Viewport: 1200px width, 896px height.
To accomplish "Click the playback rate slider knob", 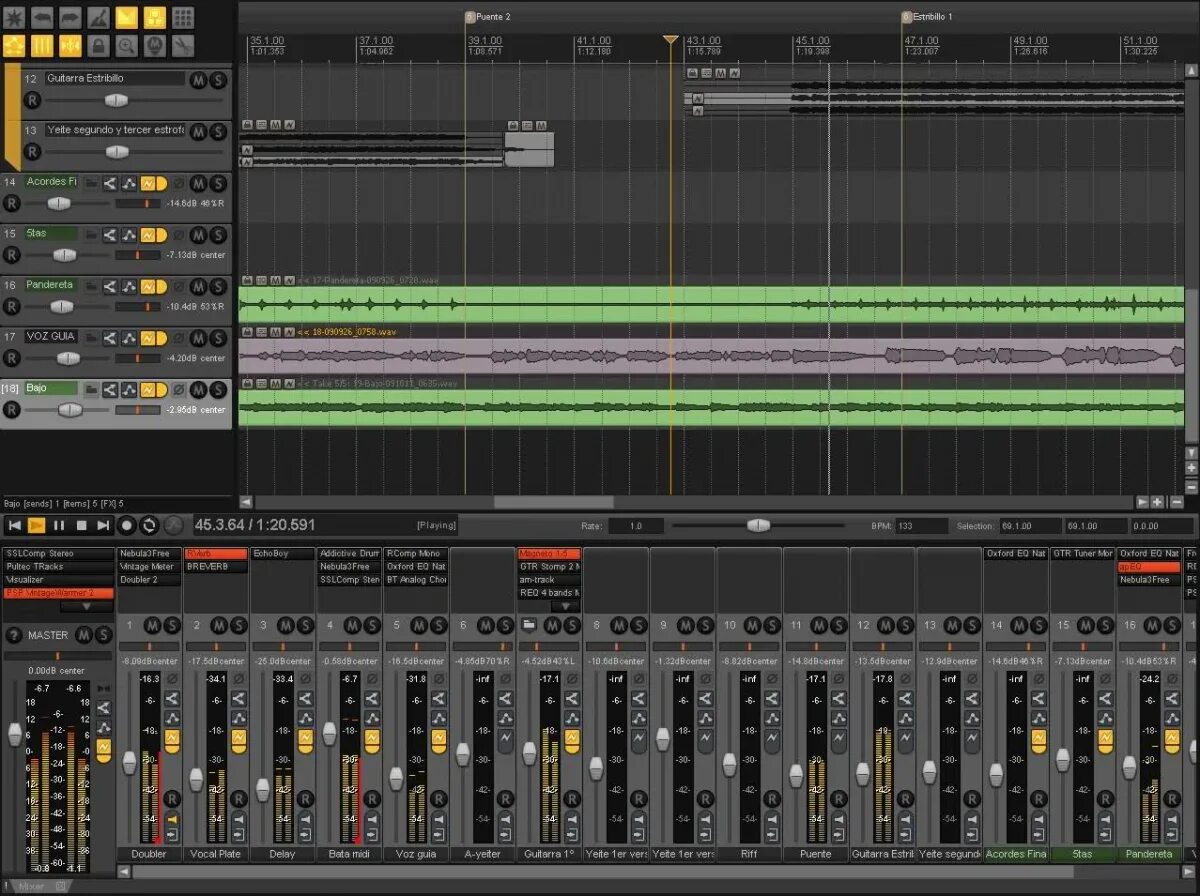I will pos(759,525).
